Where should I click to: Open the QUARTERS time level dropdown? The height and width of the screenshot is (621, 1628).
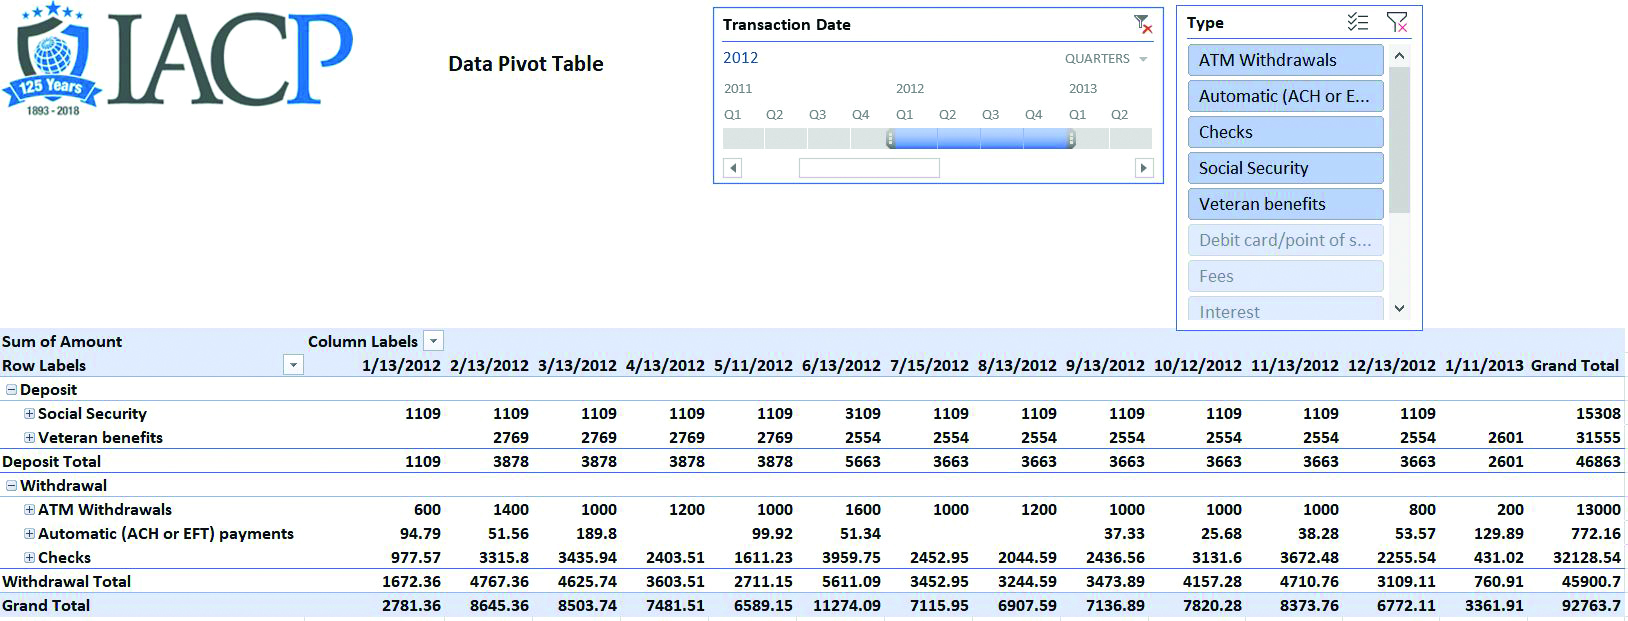[1106, 59]
